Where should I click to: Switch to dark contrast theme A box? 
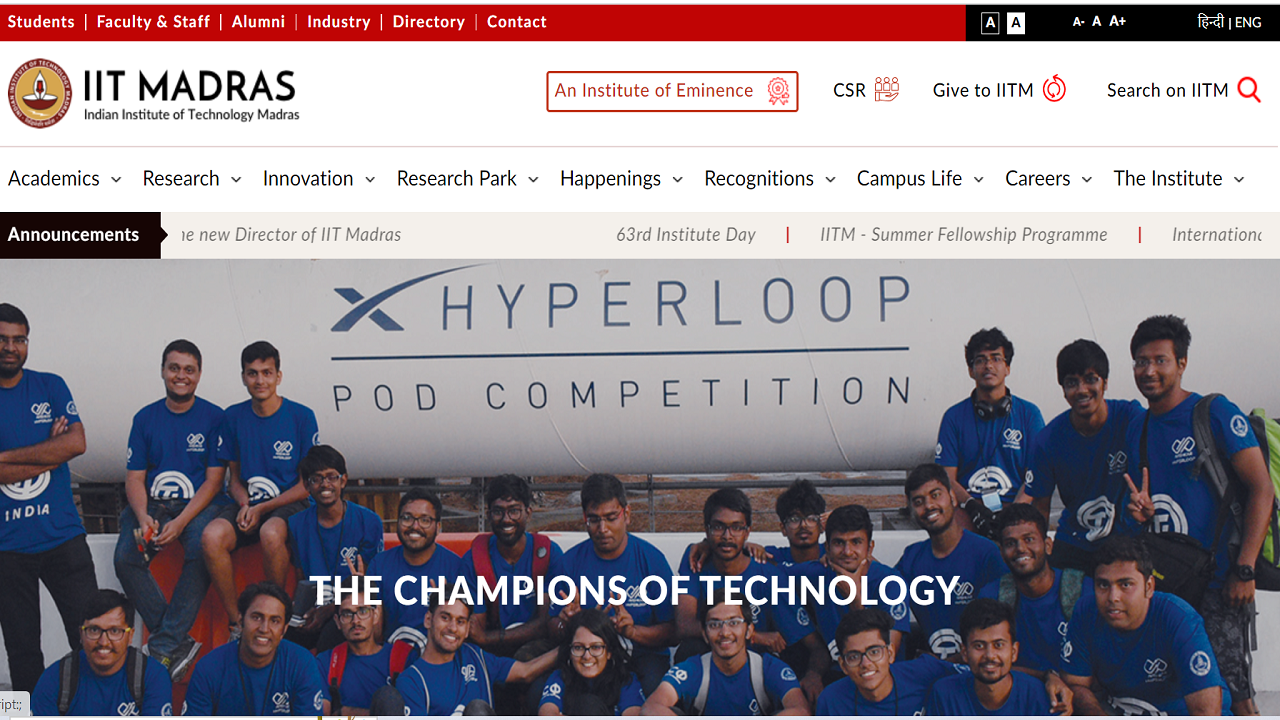click(x=990, y=23)
